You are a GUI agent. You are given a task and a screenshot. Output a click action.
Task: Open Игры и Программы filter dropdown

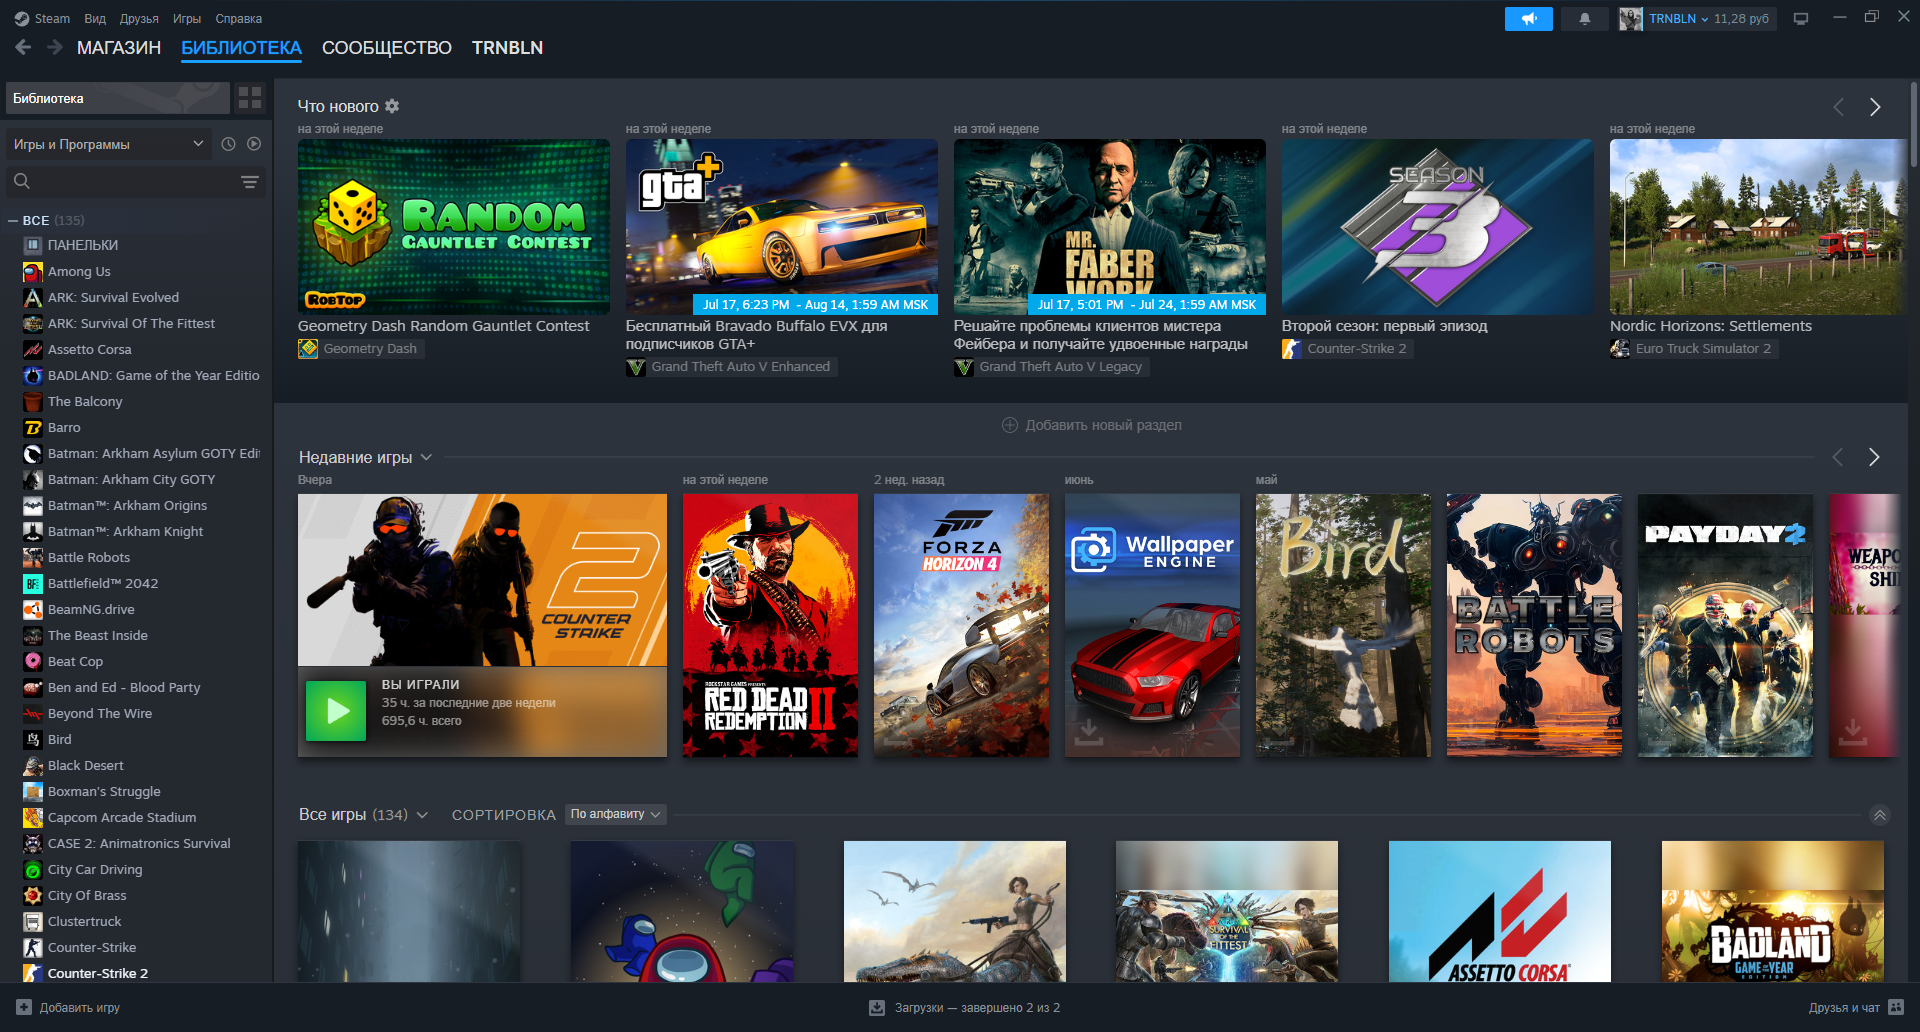click(x=109, y=144)
